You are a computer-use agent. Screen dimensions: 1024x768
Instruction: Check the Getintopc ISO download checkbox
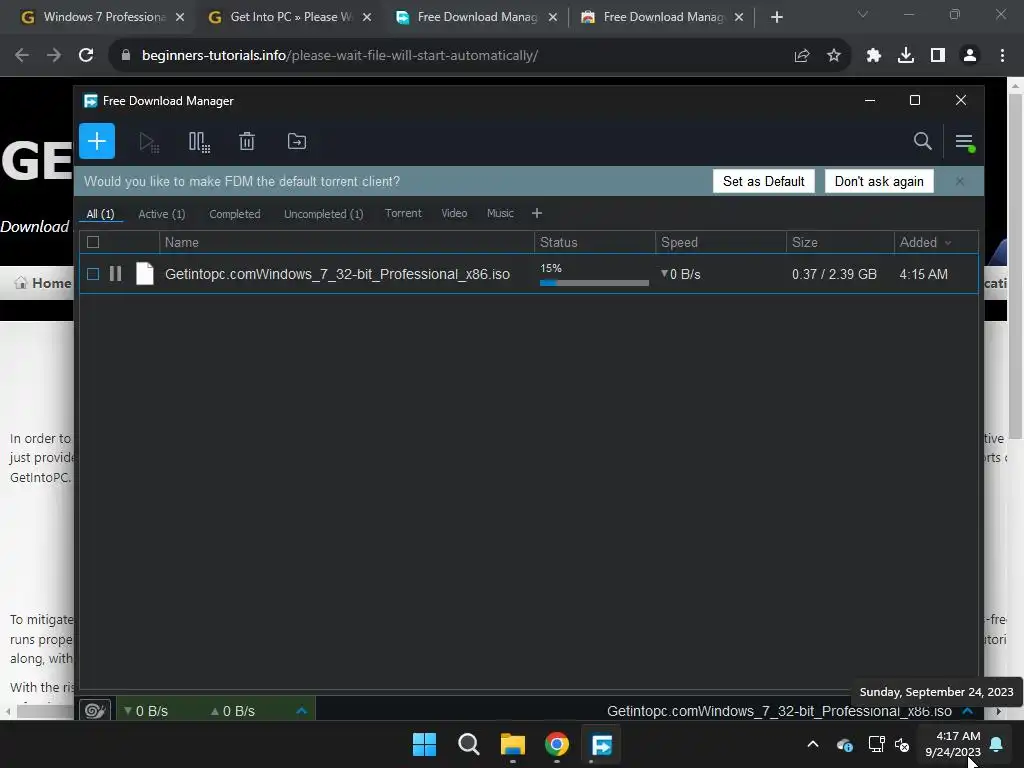93,274
